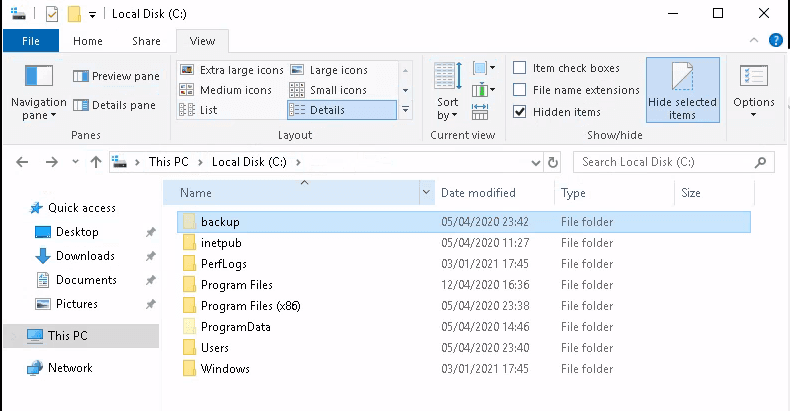Screen dimensions: 790x411
Task: Click the Properties quick access toolbar icon
Action: (52, 14)
